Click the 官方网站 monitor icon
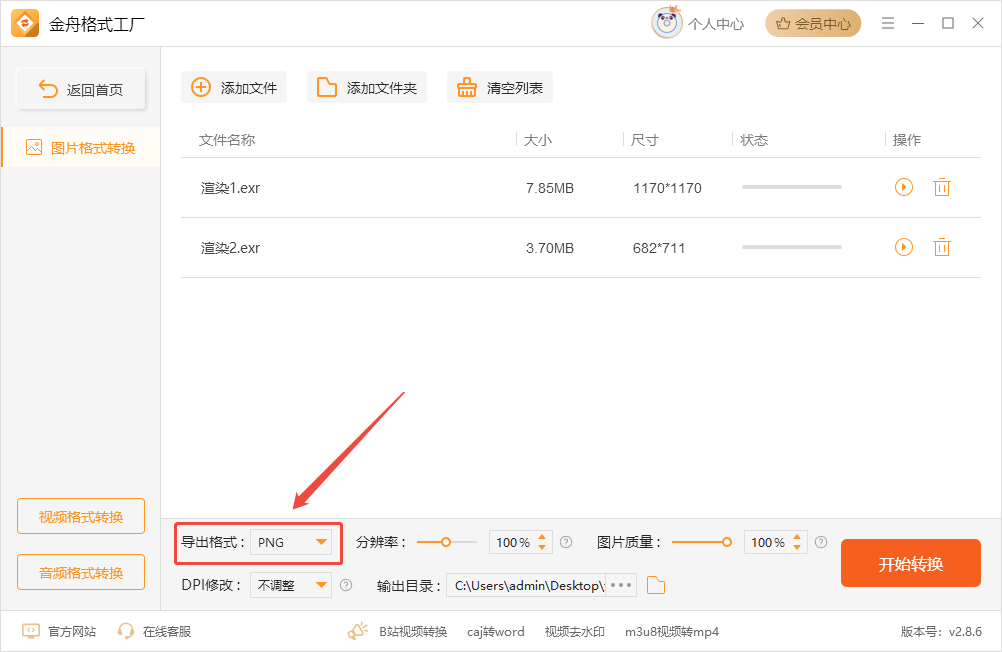The width and height of the screenshot is (1002, 652). point(31,632)
